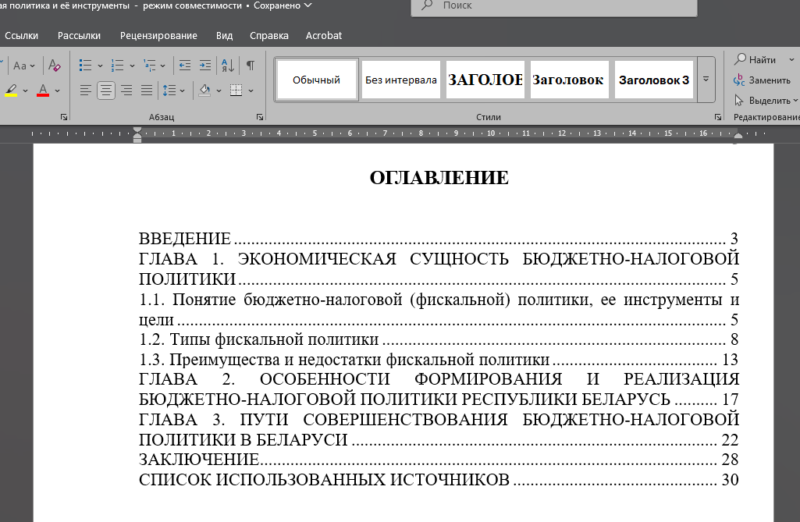Open the Acrobat tab
Image resolution: width=800 pixels, height=522 pixels.
click(323, 36)
